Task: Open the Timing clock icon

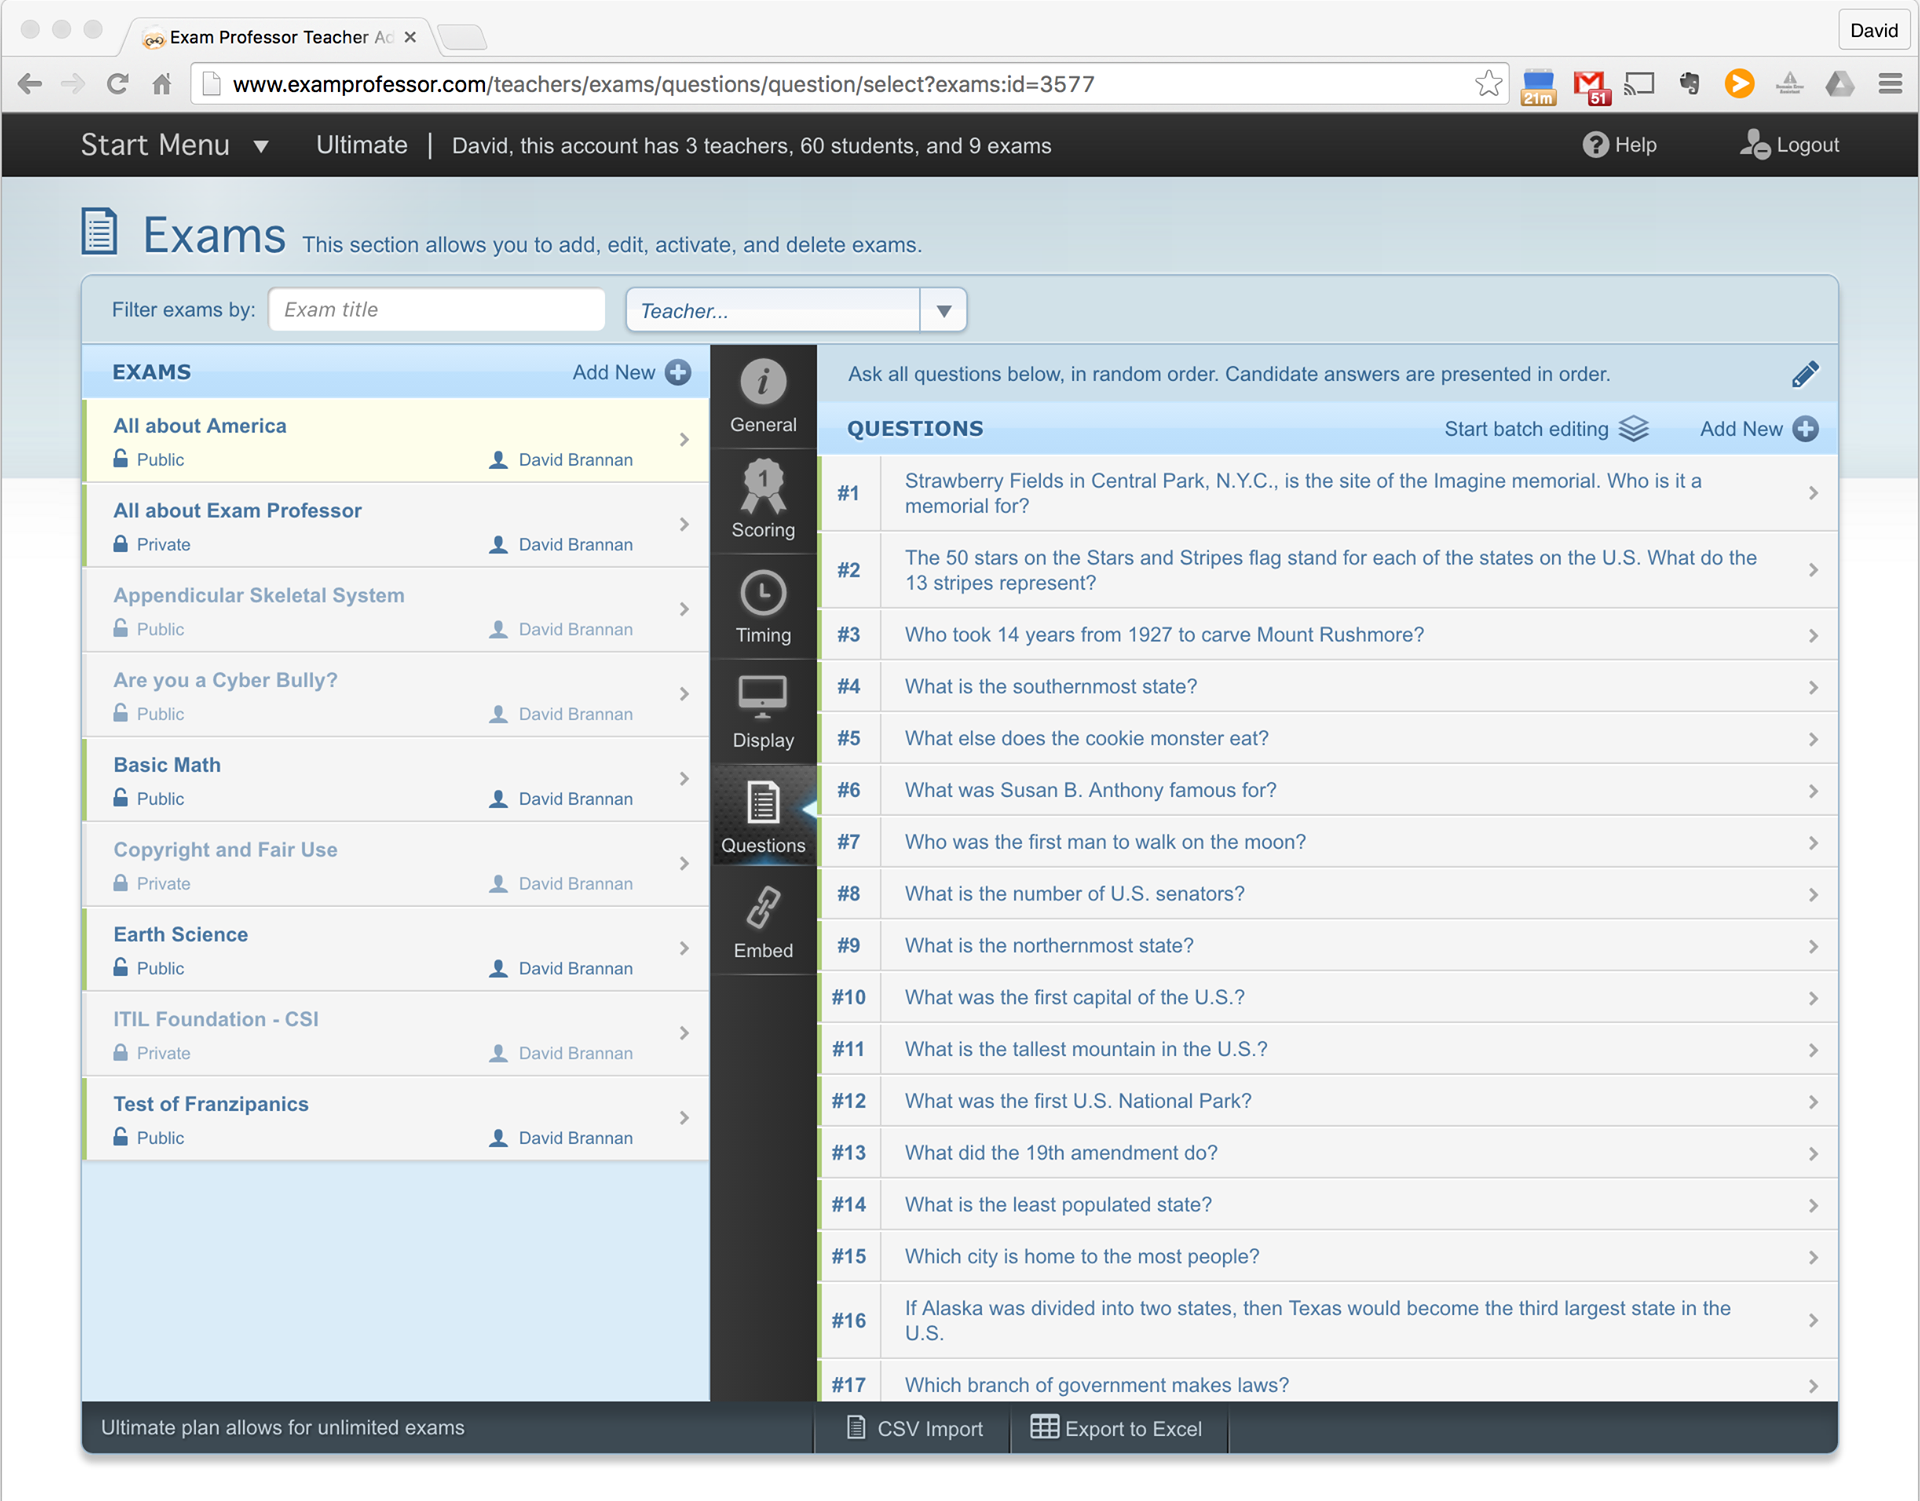Action: pyautogui.click(x=763, y=594)
